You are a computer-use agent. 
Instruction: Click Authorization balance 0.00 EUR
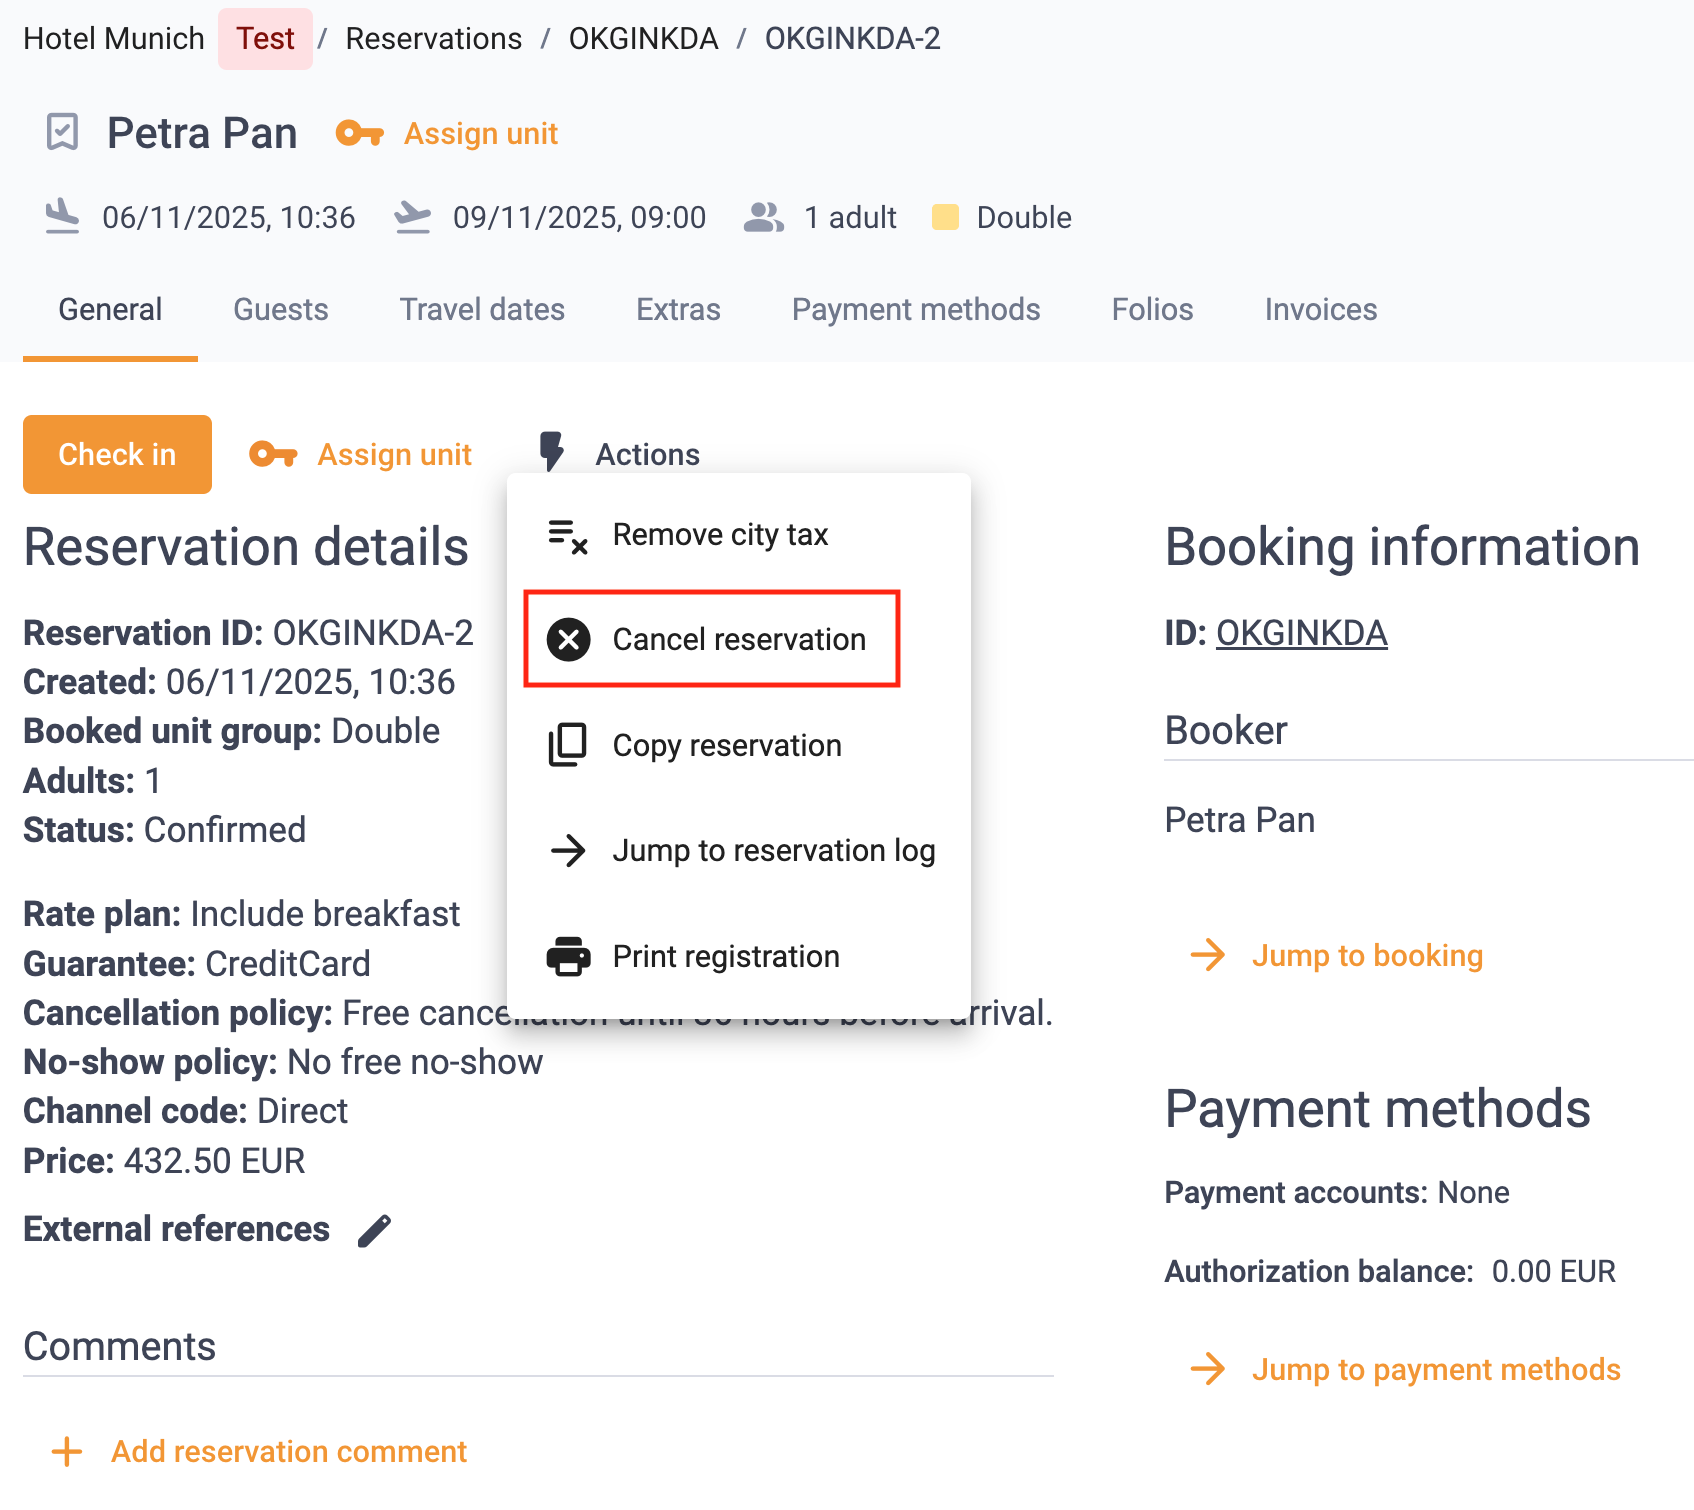pos(1390,1271)
